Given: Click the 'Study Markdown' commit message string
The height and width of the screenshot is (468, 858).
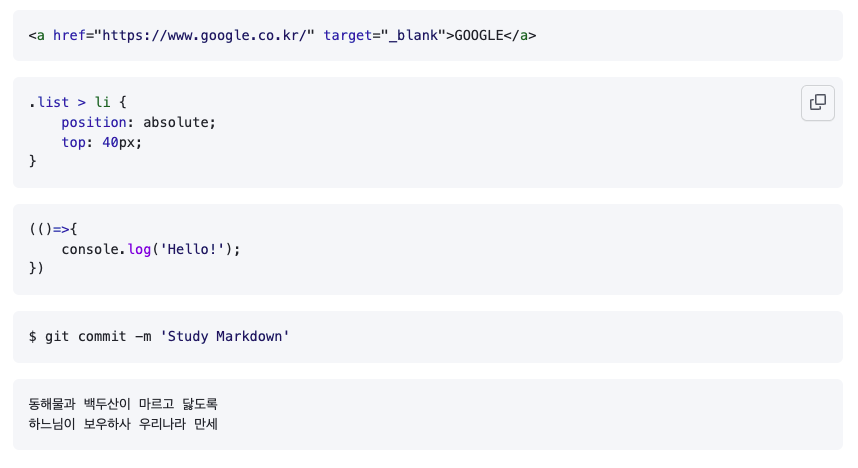Looking at the screenshot, I should pos(224,336).
